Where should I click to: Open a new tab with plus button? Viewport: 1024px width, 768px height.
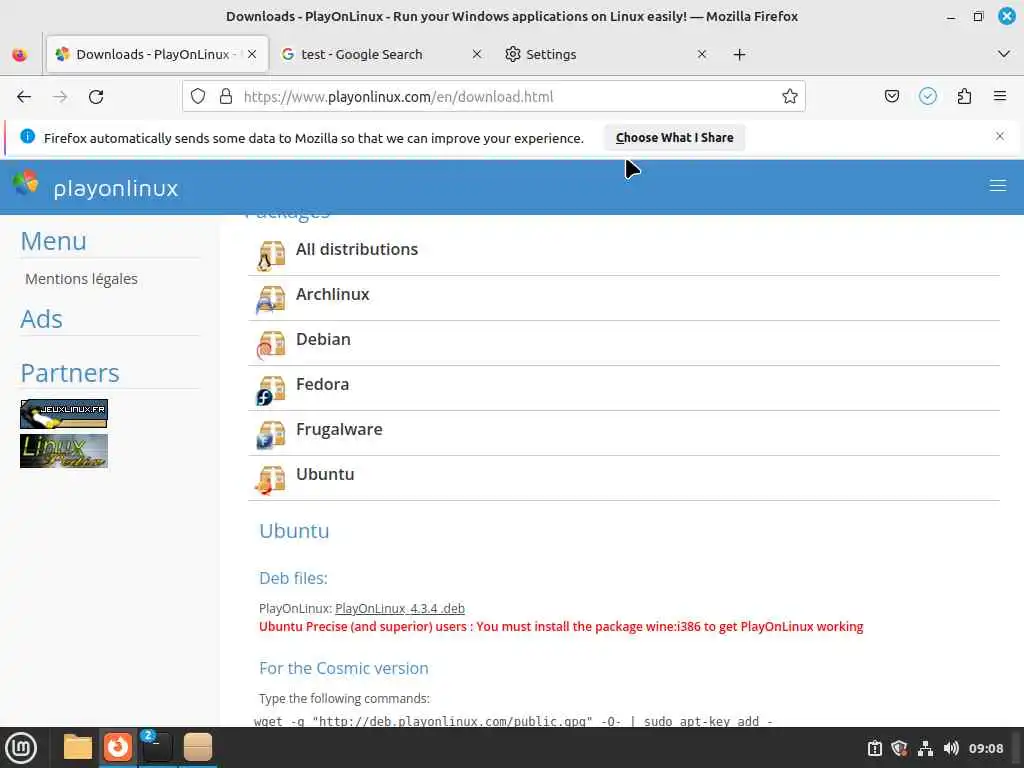coord(739,55)
